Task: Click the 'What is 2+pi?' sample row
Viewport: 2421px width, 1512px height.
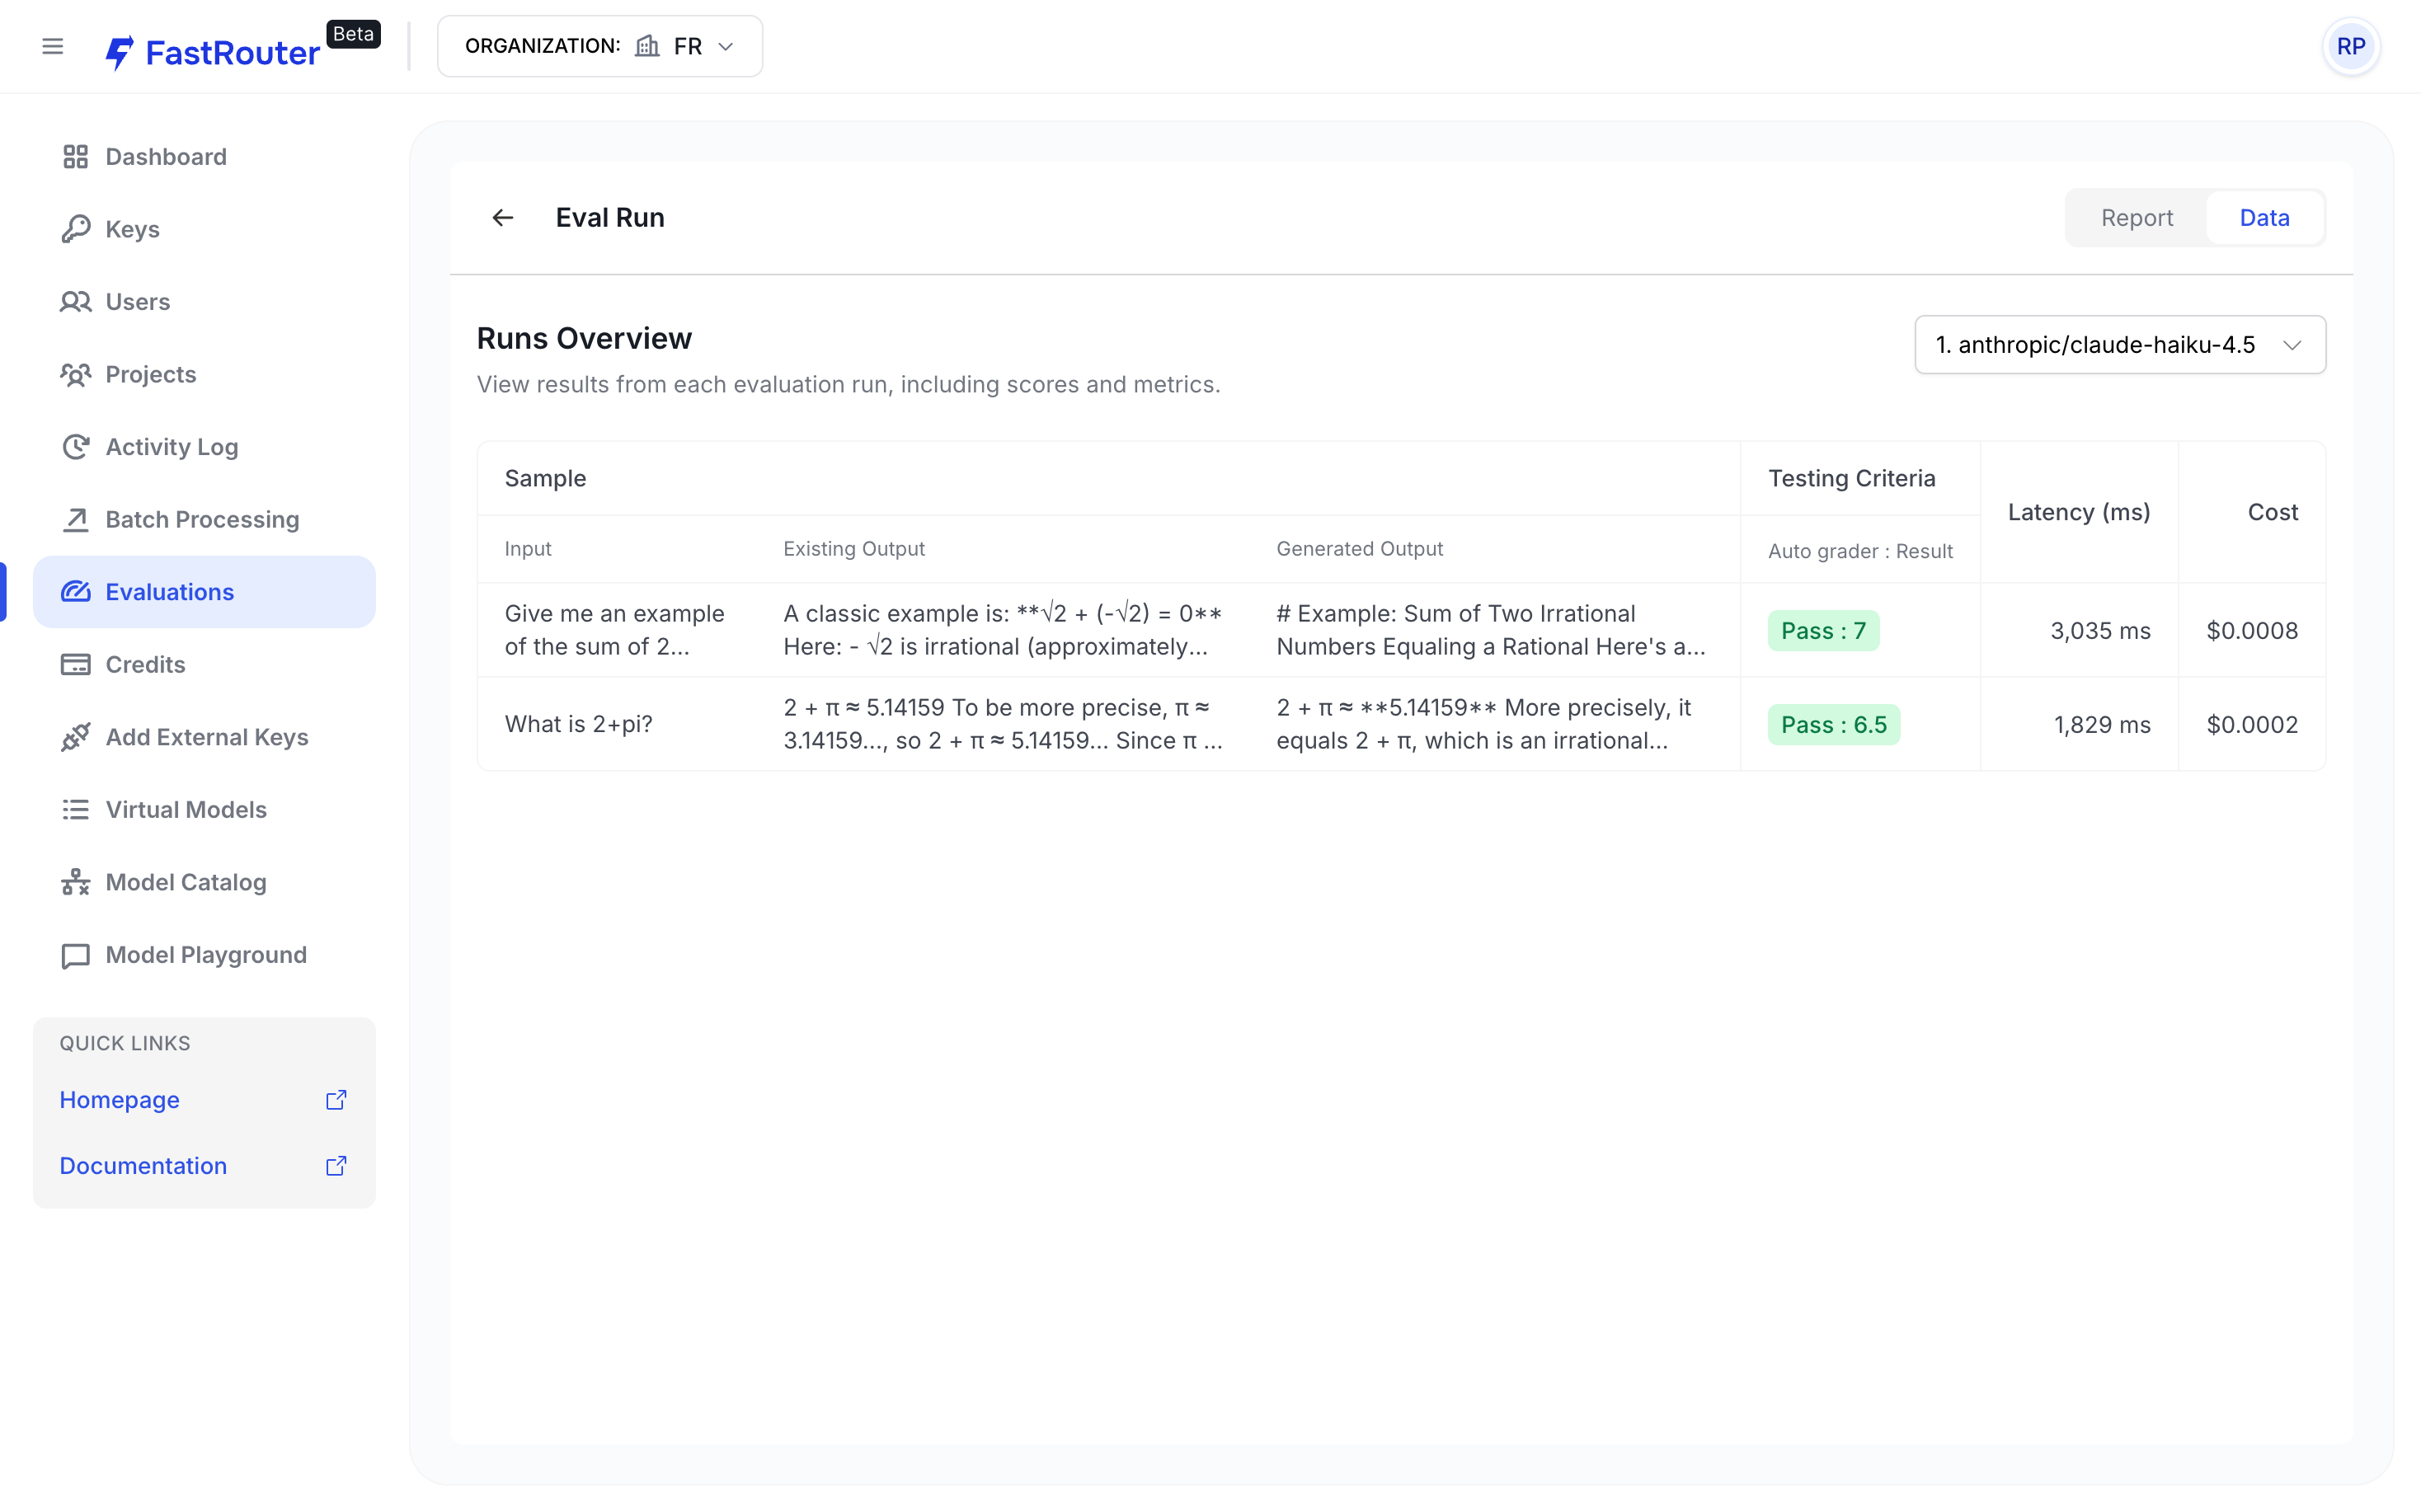Action: pos(578,724)
